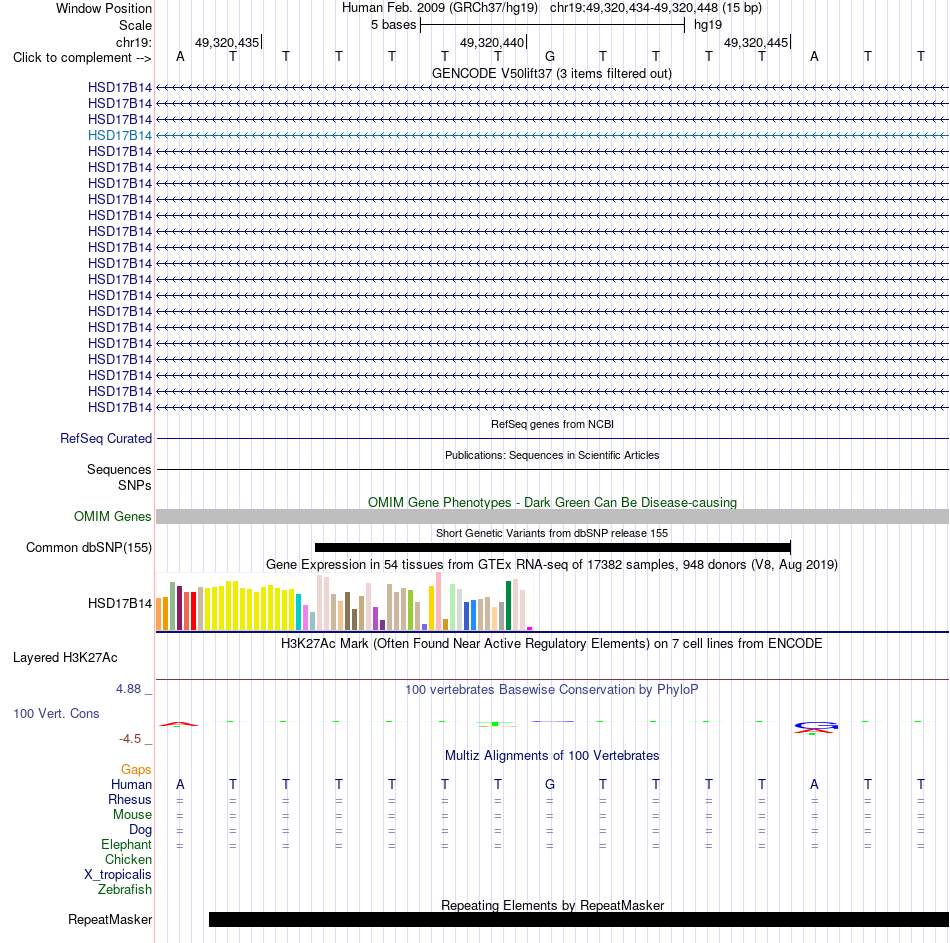Click the 'Scale' track label
Screen dimensions: 950x943
135,25
